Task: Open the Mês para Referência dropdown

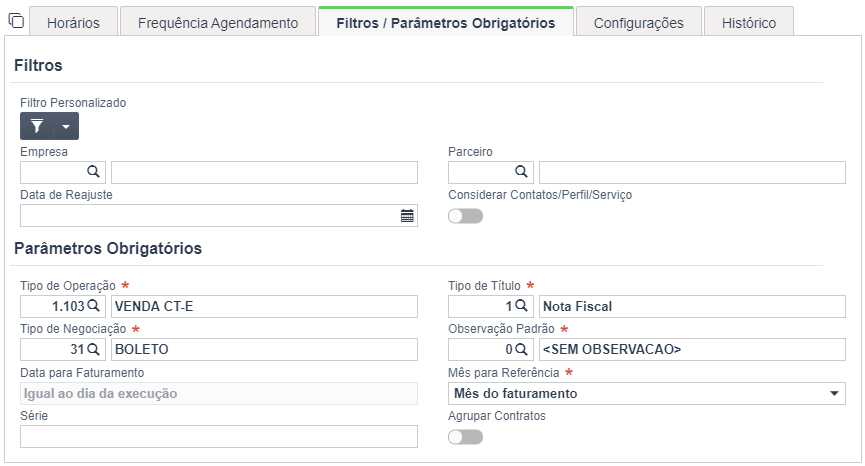Action: 647,394
